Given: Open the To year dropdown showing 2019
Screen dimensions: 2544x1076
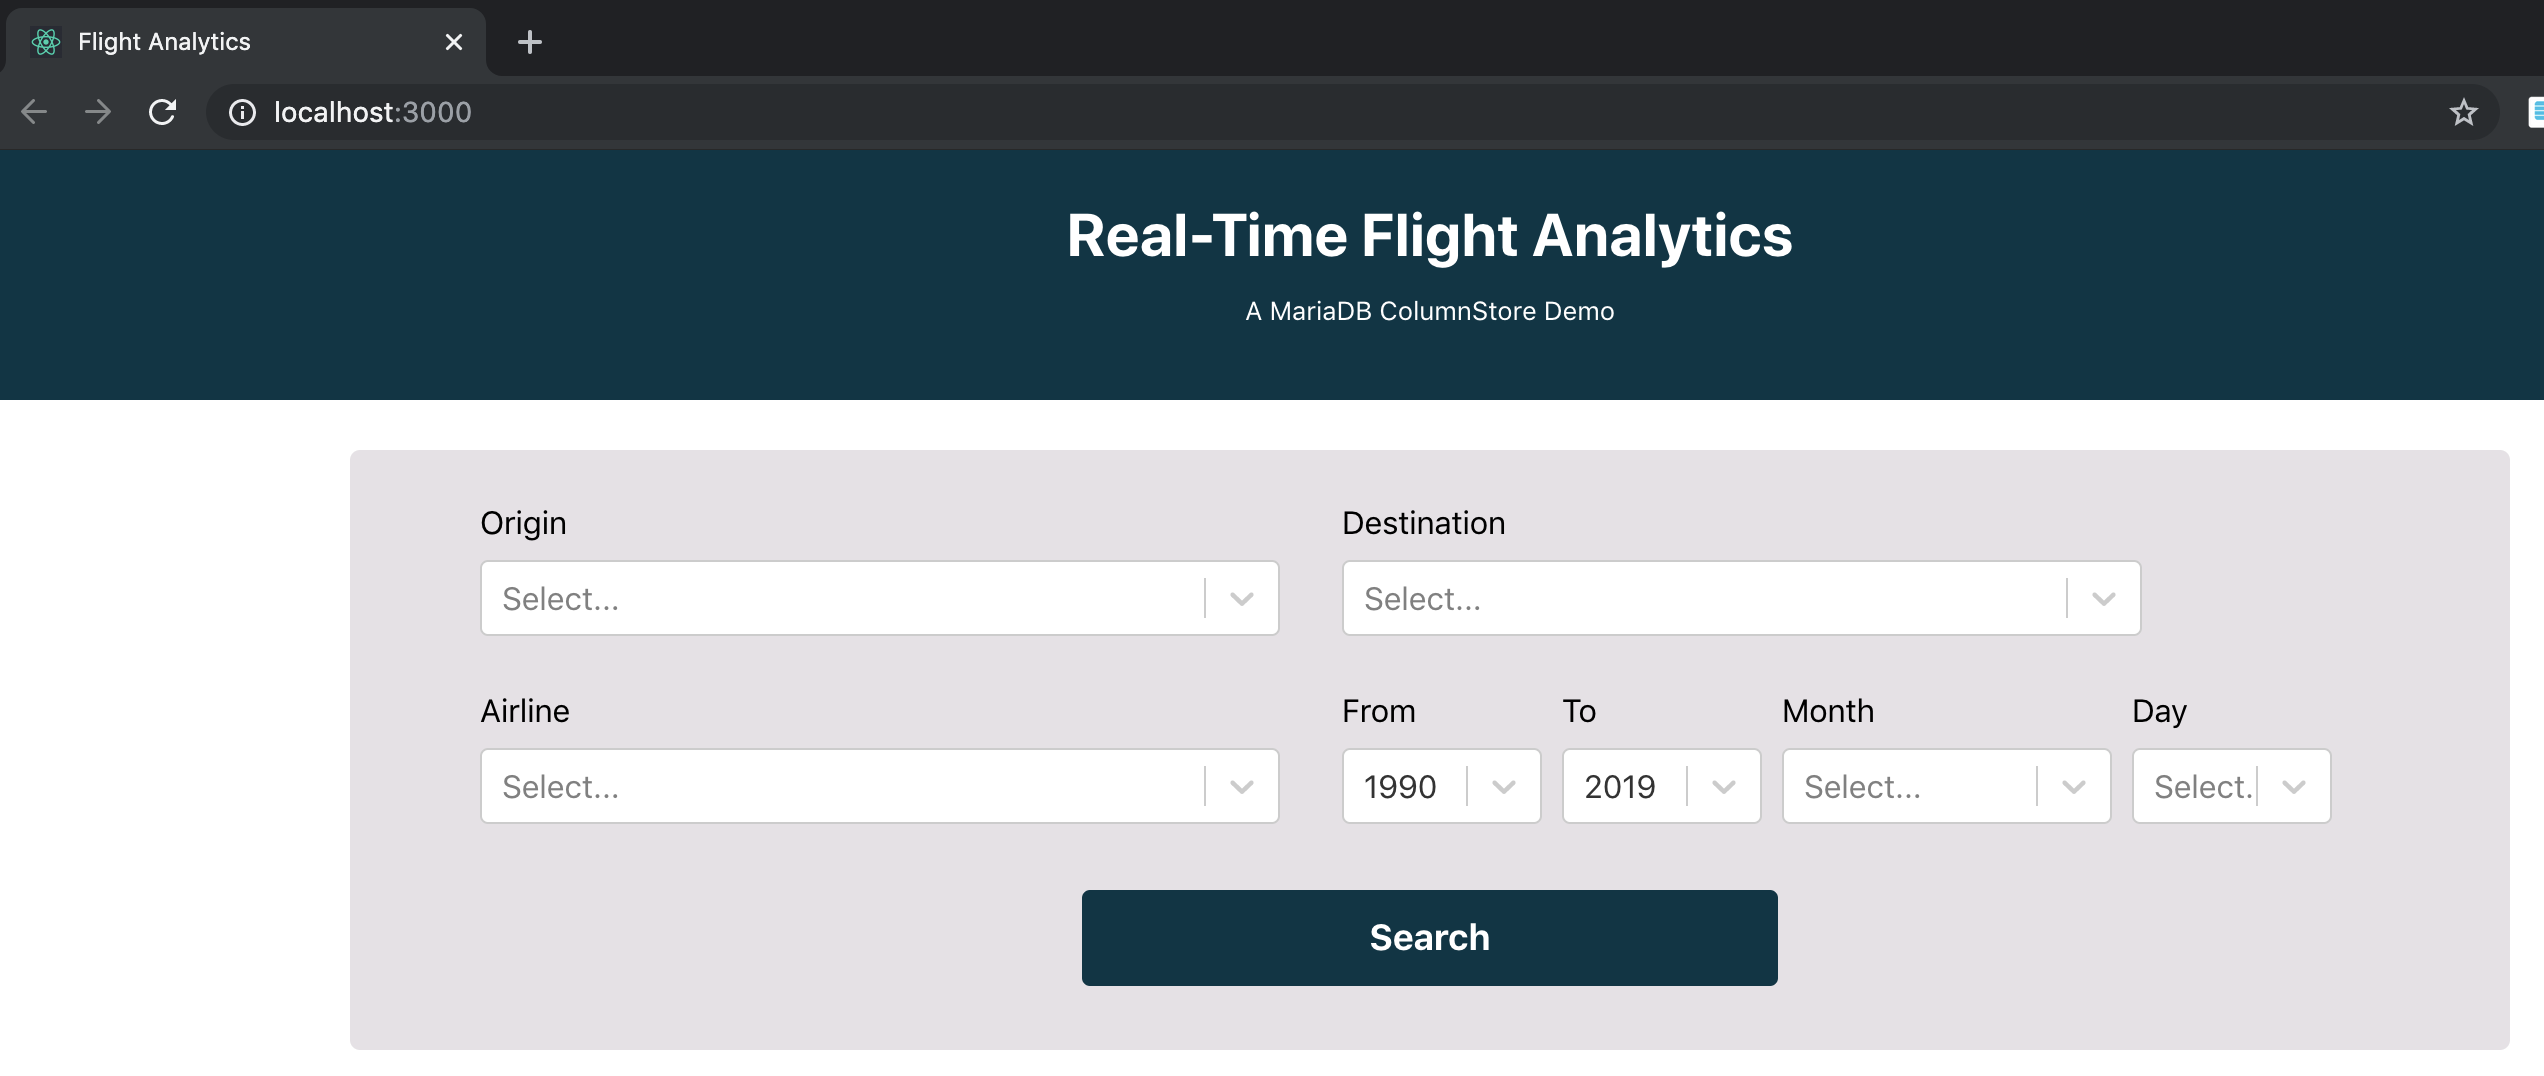Looking at the screenshot, I should 1660,787.
